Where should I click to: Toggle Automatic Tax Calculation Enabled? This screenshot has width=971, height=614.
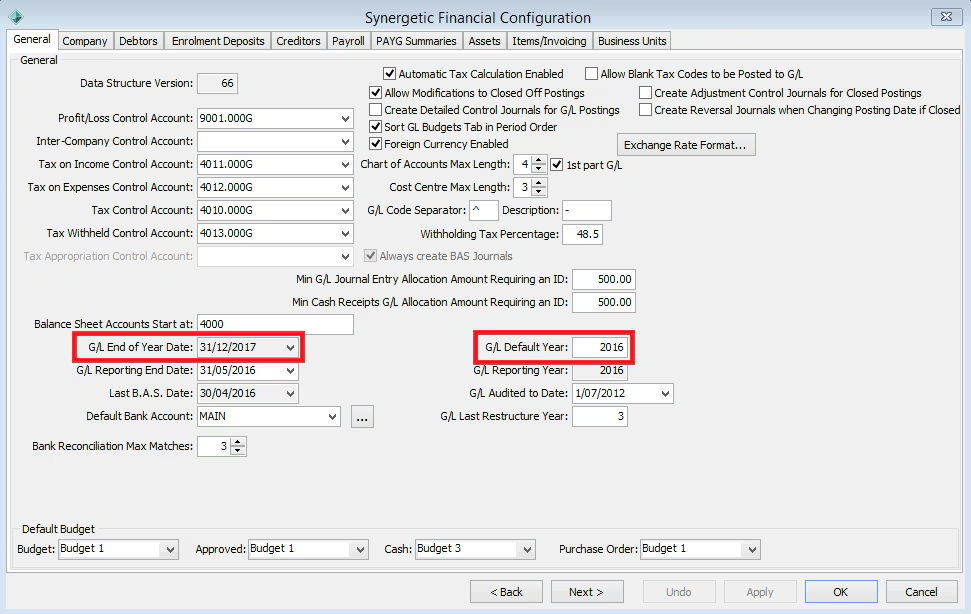point(390,74)
